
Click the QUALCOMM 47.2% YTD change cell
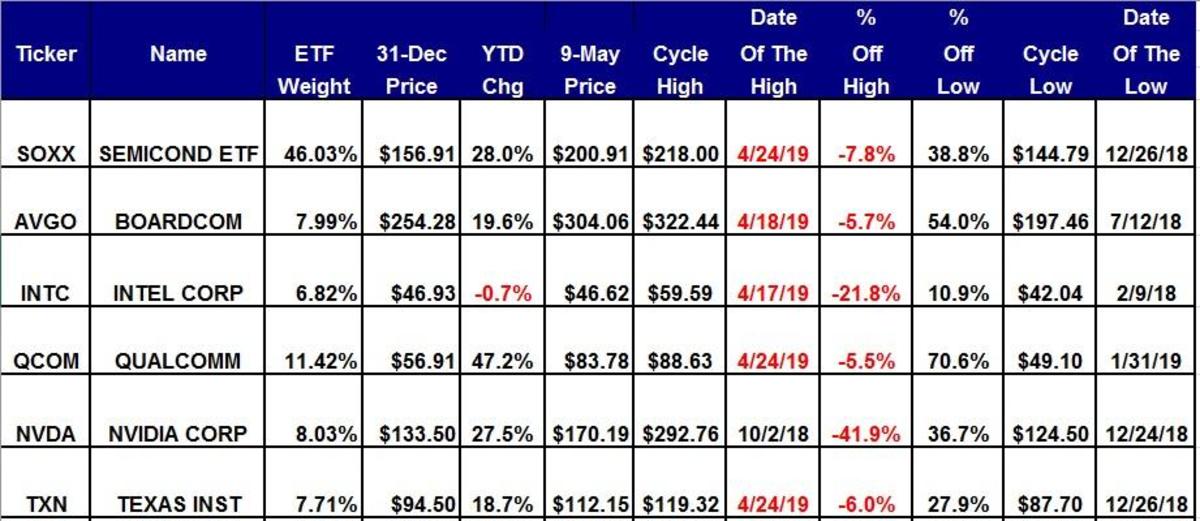(x=502, y=360)
